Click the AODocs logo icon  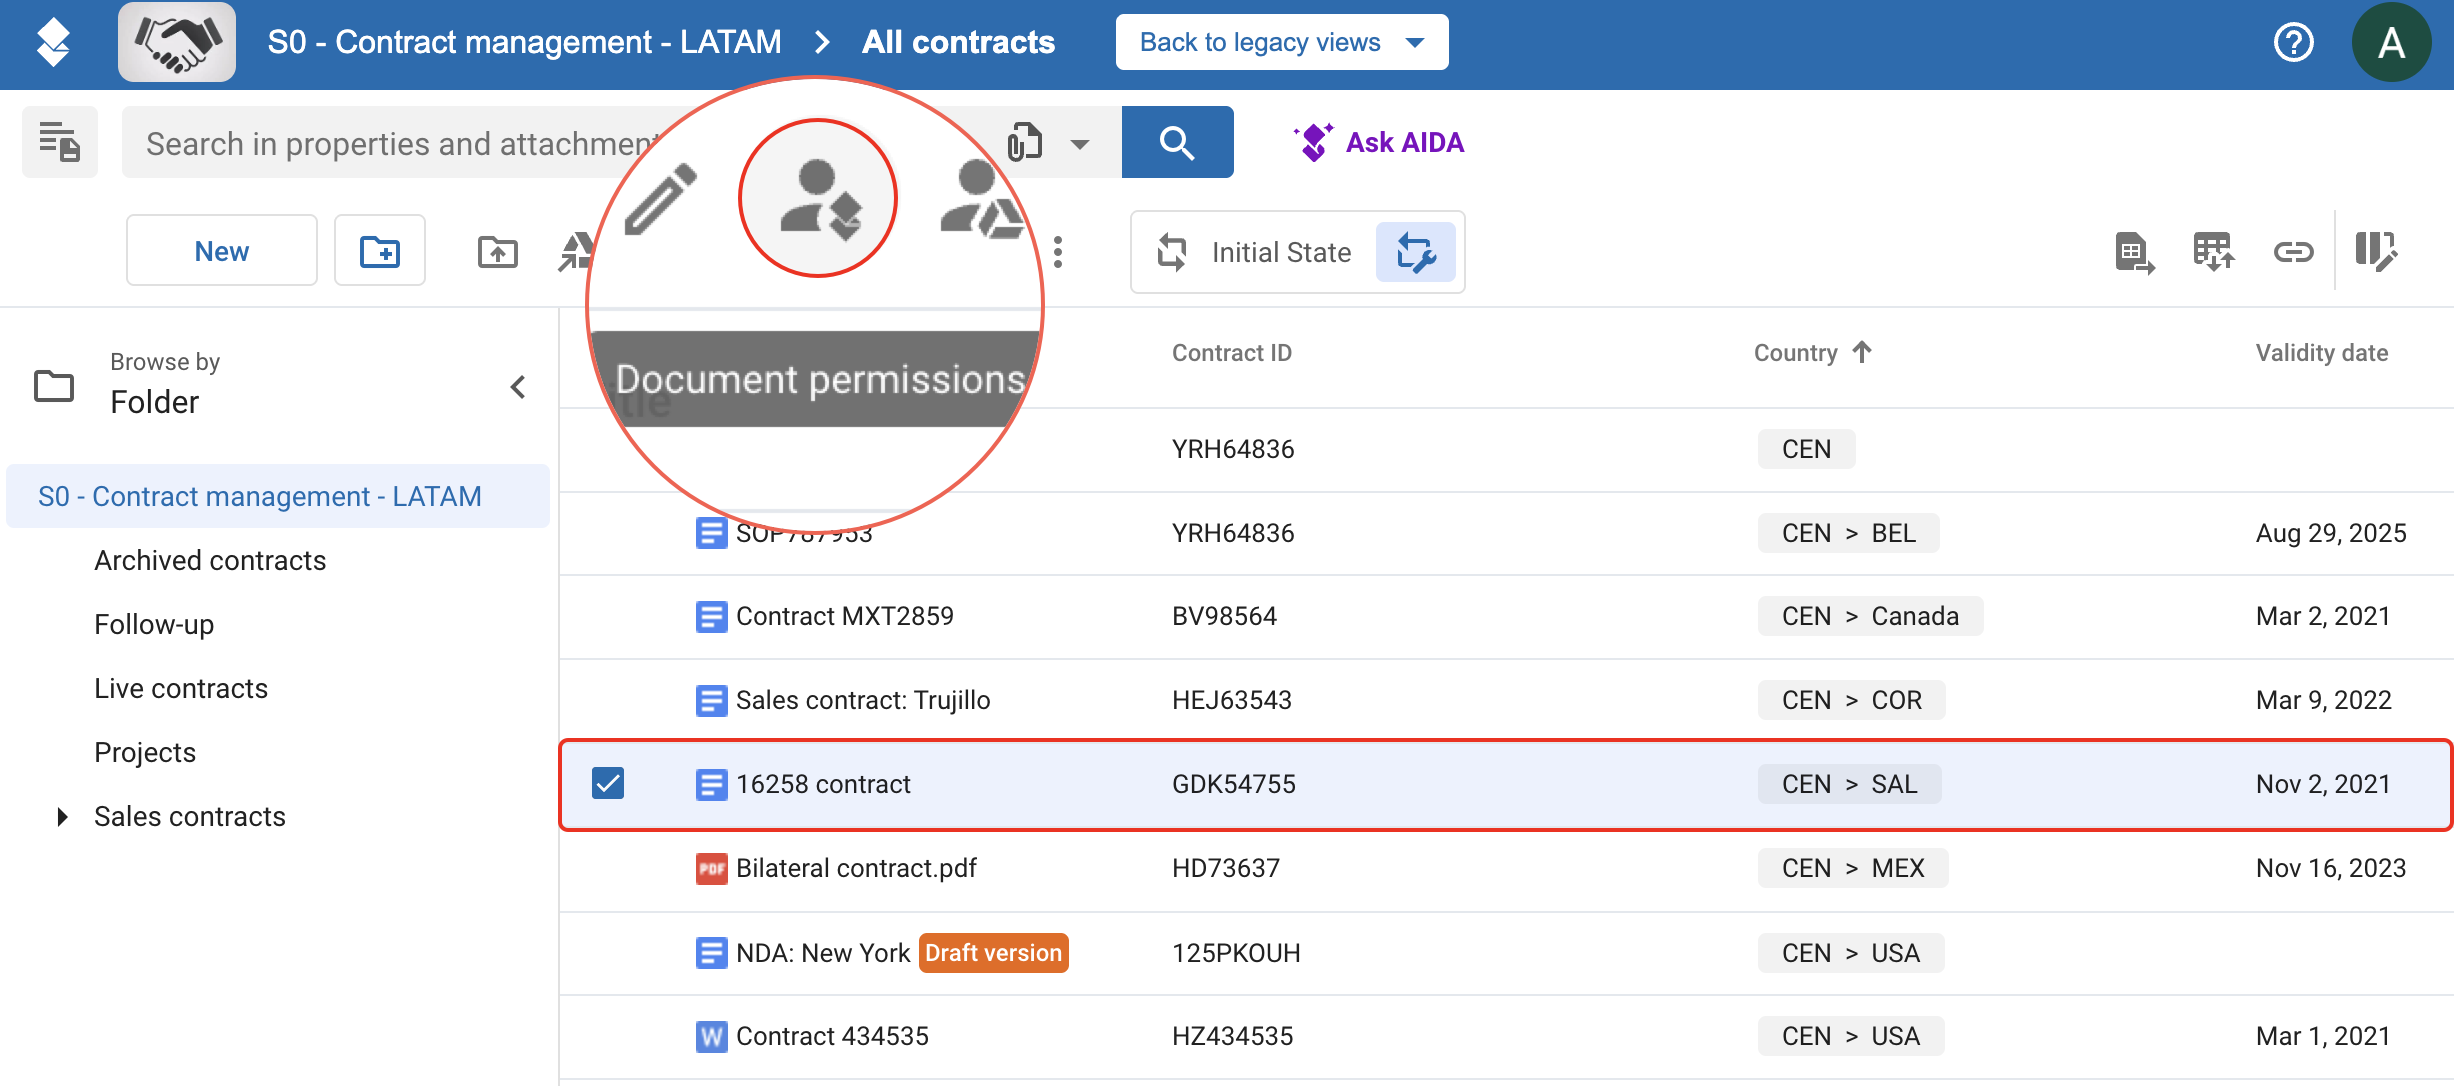pos(53,42)
